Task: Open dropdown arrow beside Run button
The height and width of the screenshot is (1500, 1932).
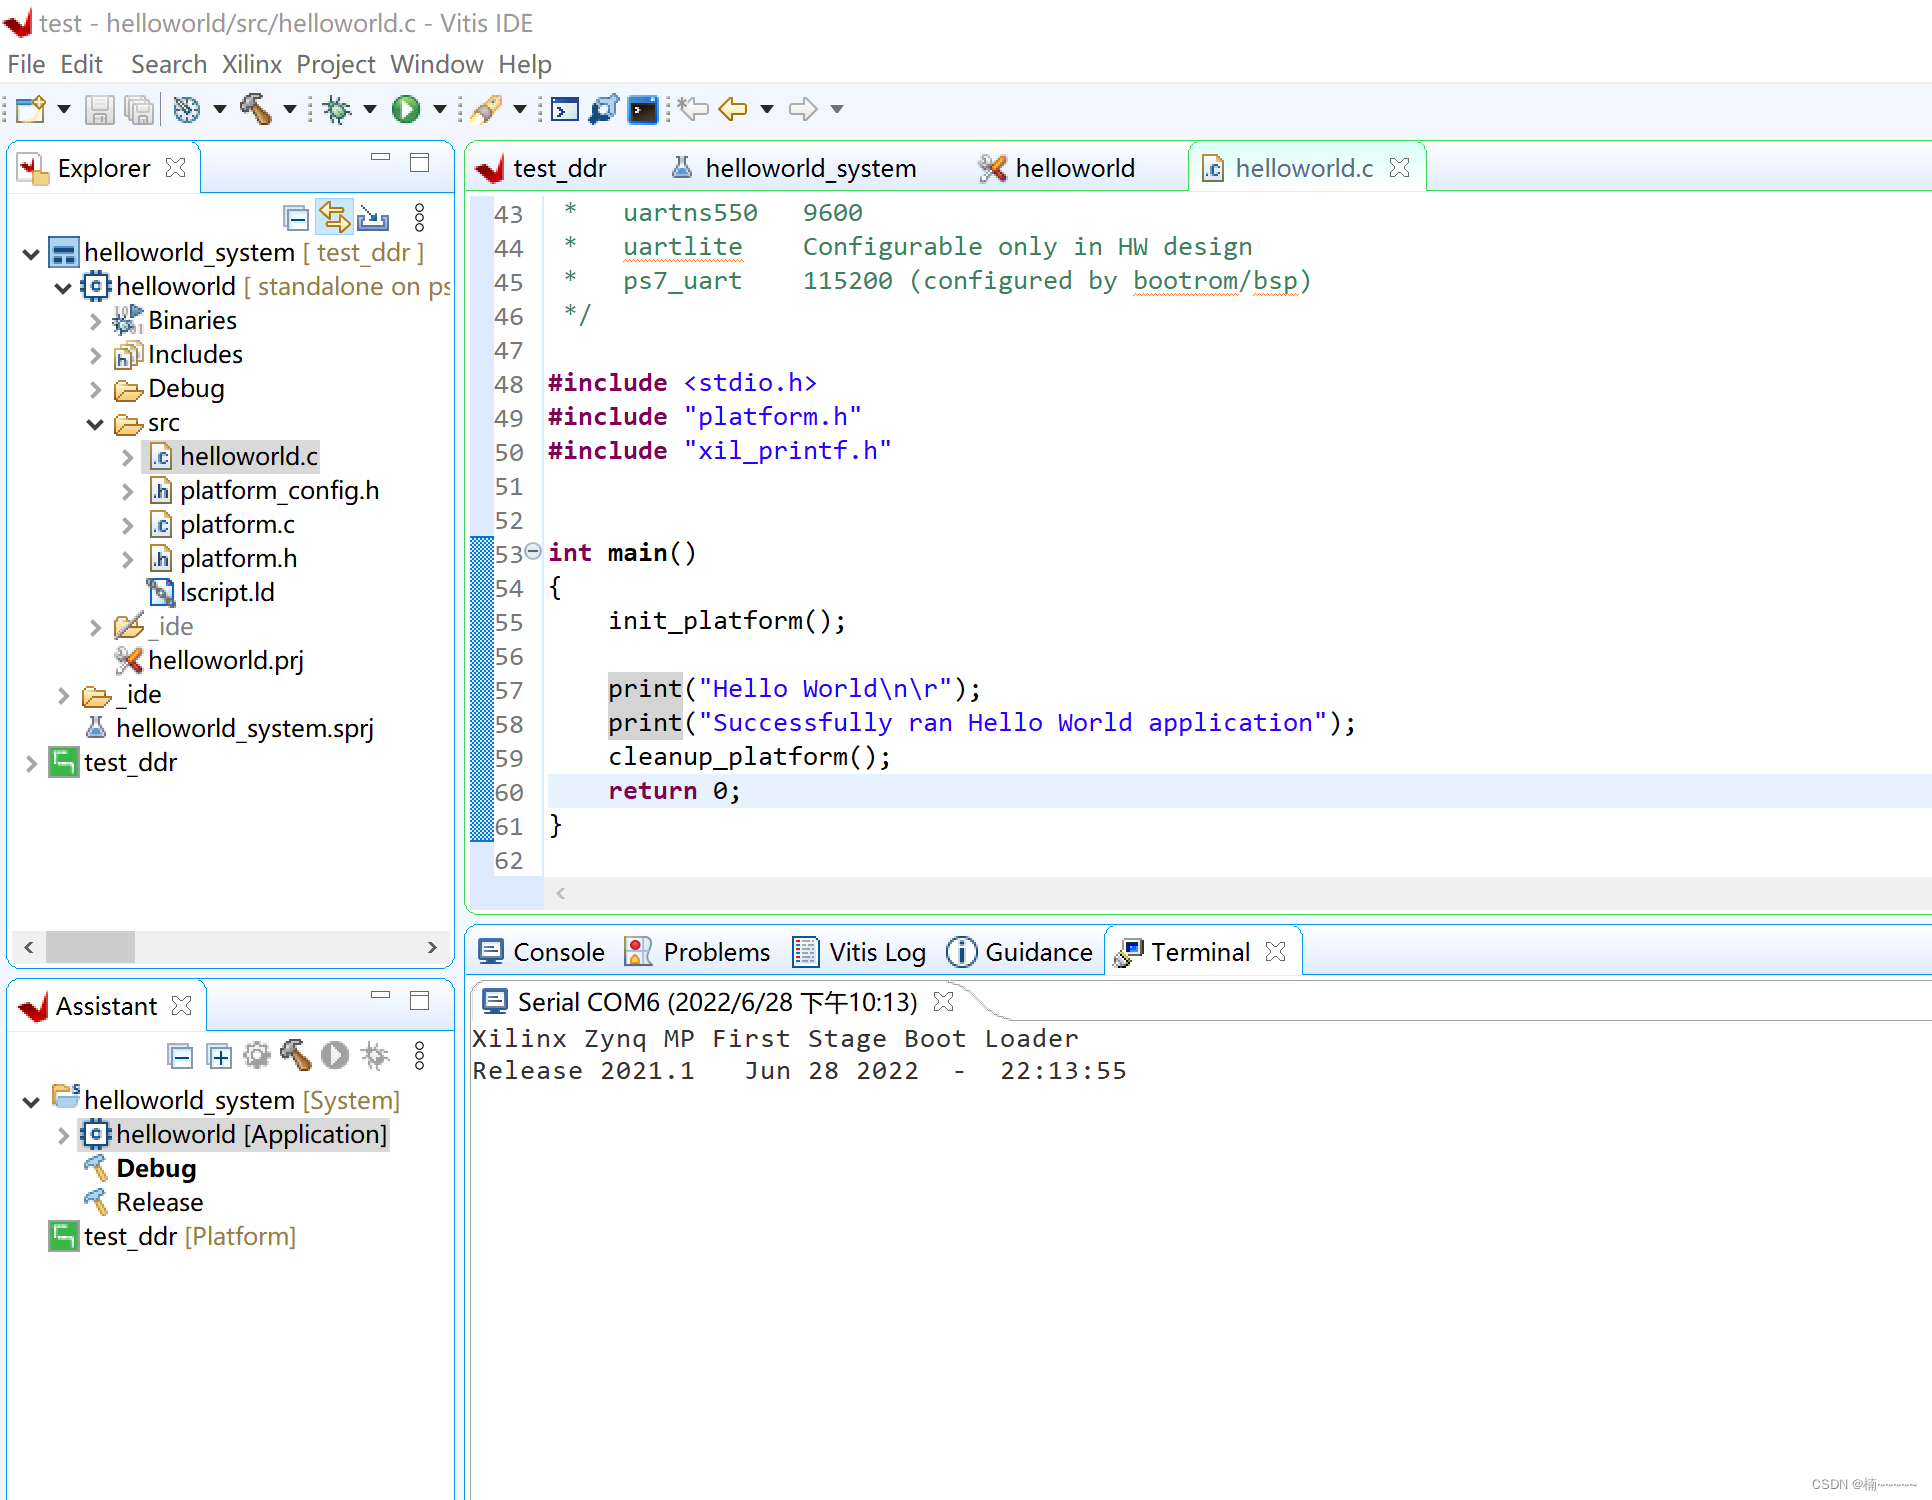Action: (x=440, y=109)
